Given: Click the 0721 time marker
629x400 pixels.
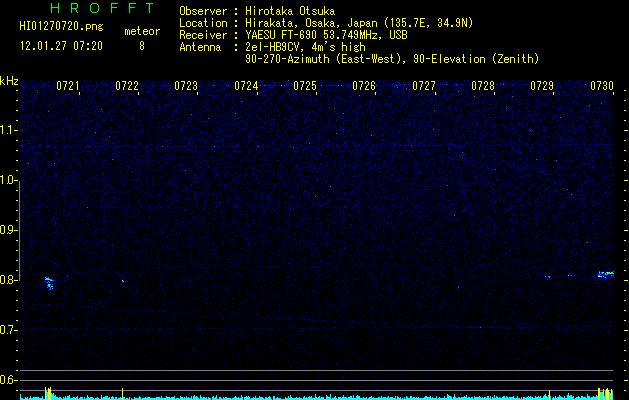Looking at the screenshot, I should 67,86.
